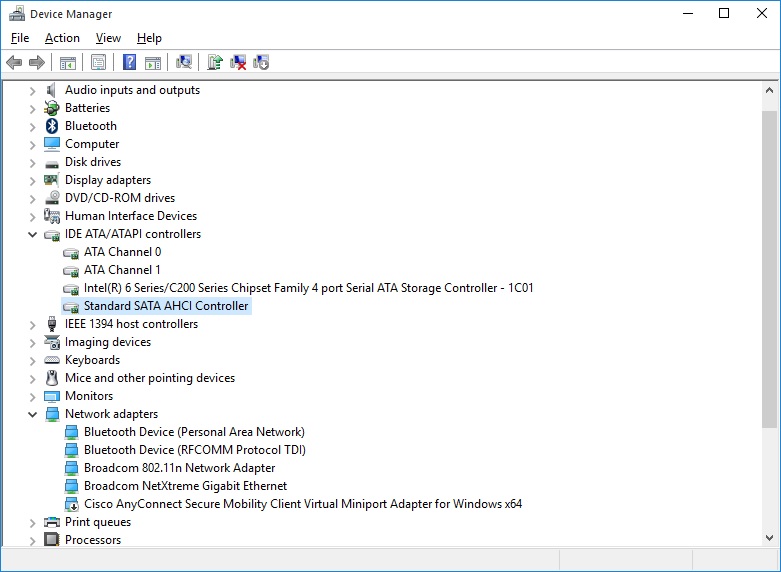The height and width of the screenshot is (572, 781).
Task: Select Intel 6 Series SATA Storage Controller
Action: point(308,288)
